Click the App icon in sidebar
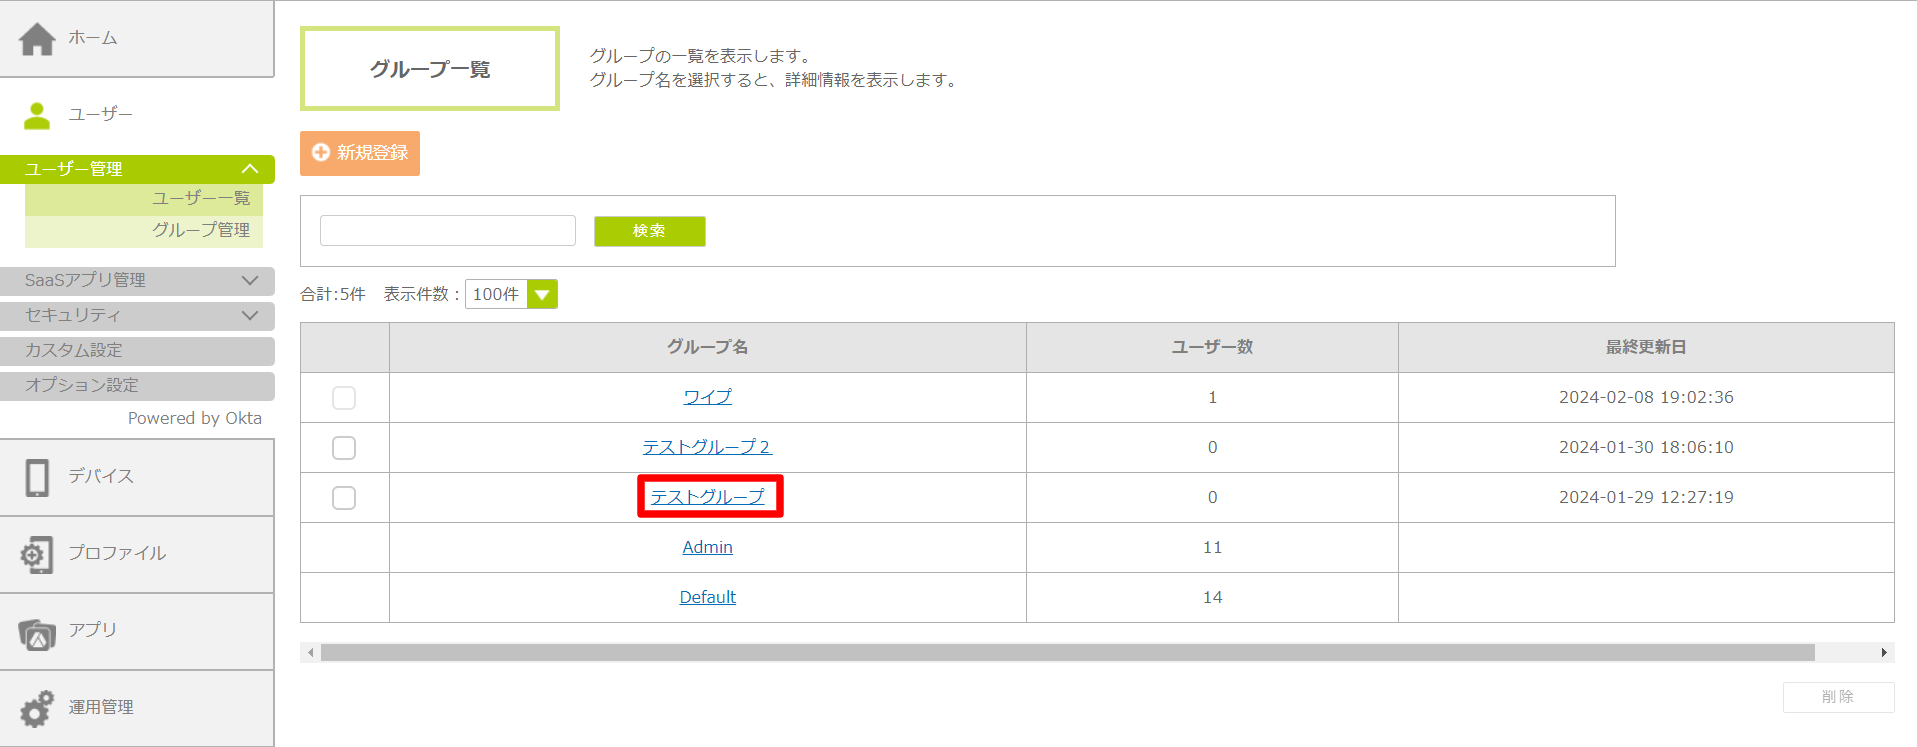The width and height of the screenshot is (1917, 747). click(x=37, y=633)
